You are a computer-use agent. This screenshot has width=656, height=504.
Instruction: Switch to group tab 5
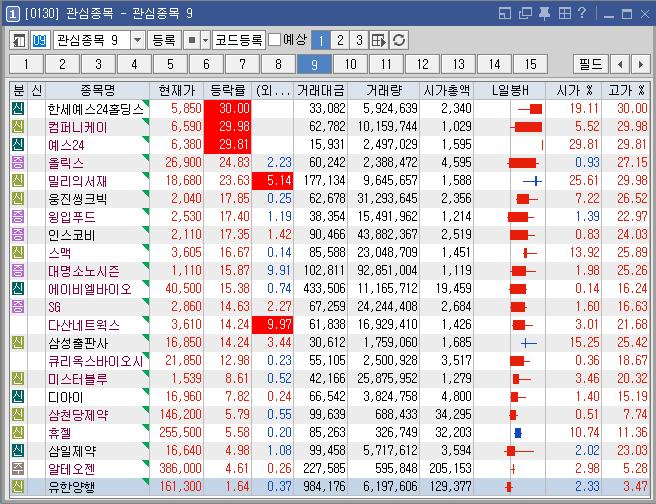pyautogui.click(x=170, y=64)
